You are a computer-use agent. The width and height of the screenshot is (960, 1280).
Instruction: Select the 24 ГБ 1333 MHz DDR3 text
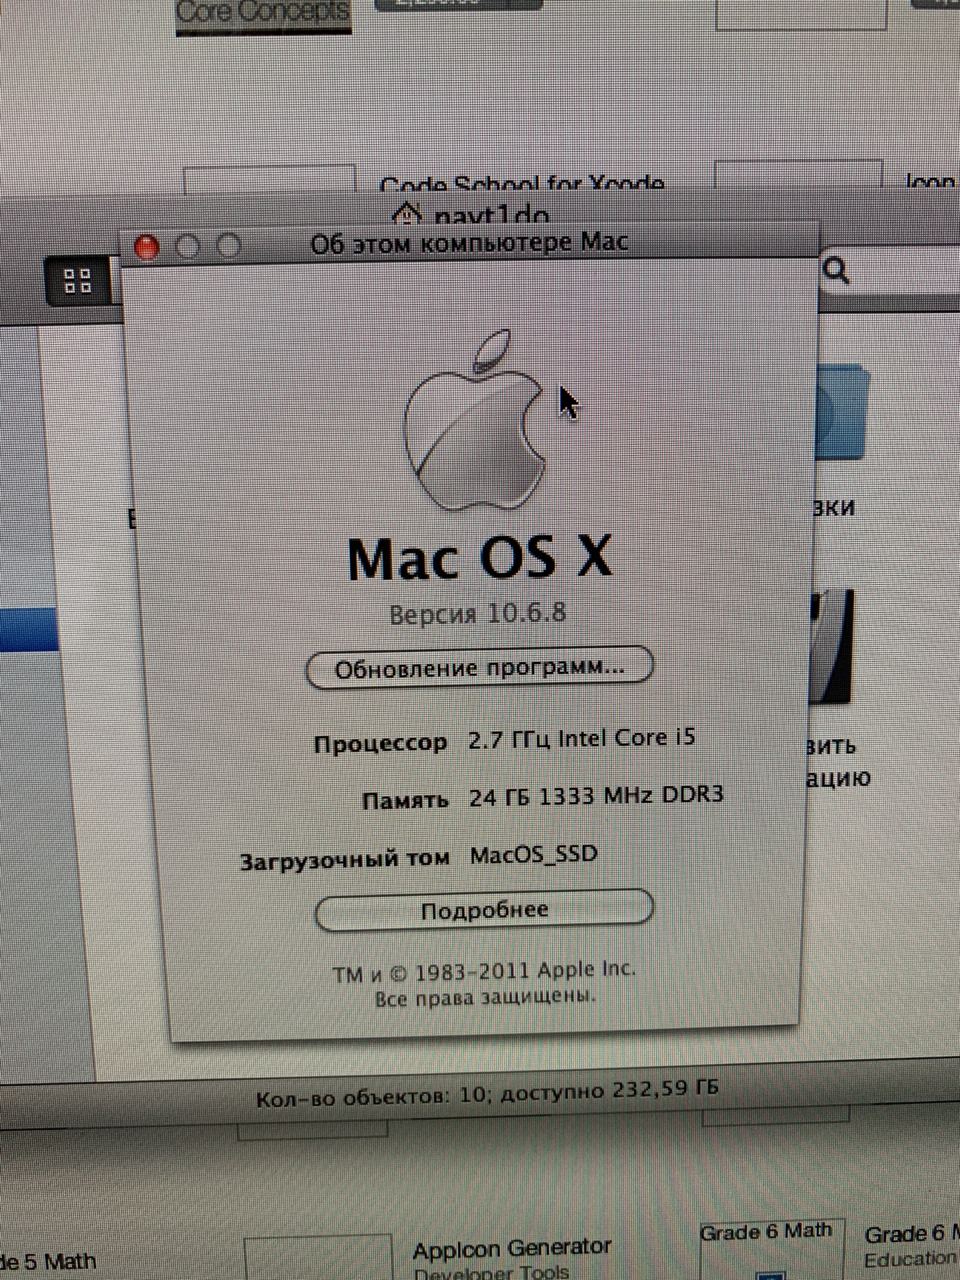pyautogui.click(x=596, y=796)
